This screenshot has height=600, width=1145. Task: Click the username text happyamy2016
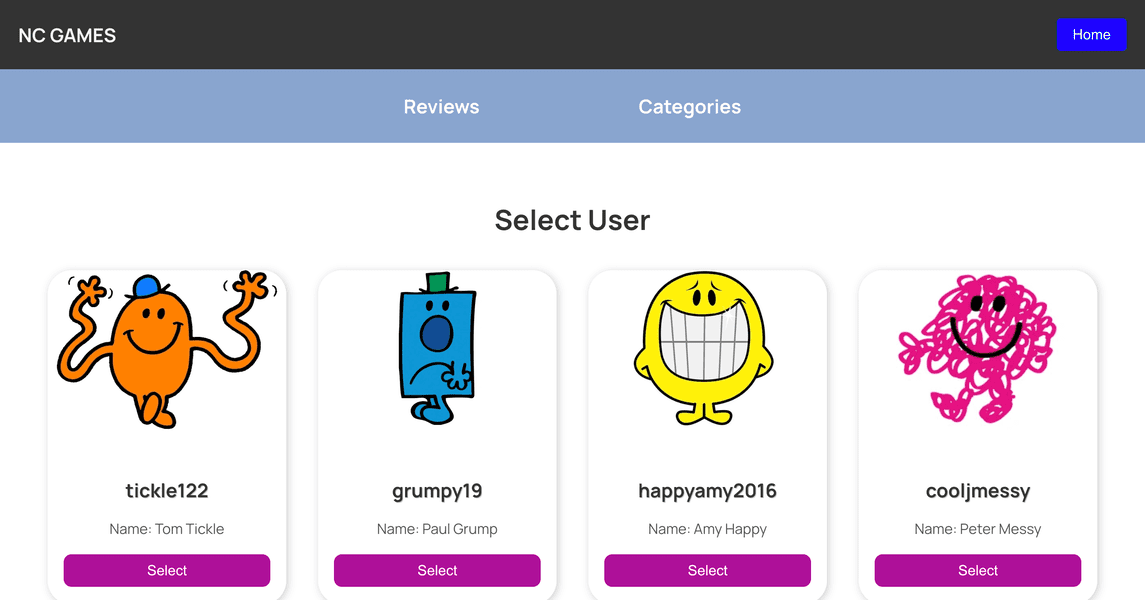point(707,491)
